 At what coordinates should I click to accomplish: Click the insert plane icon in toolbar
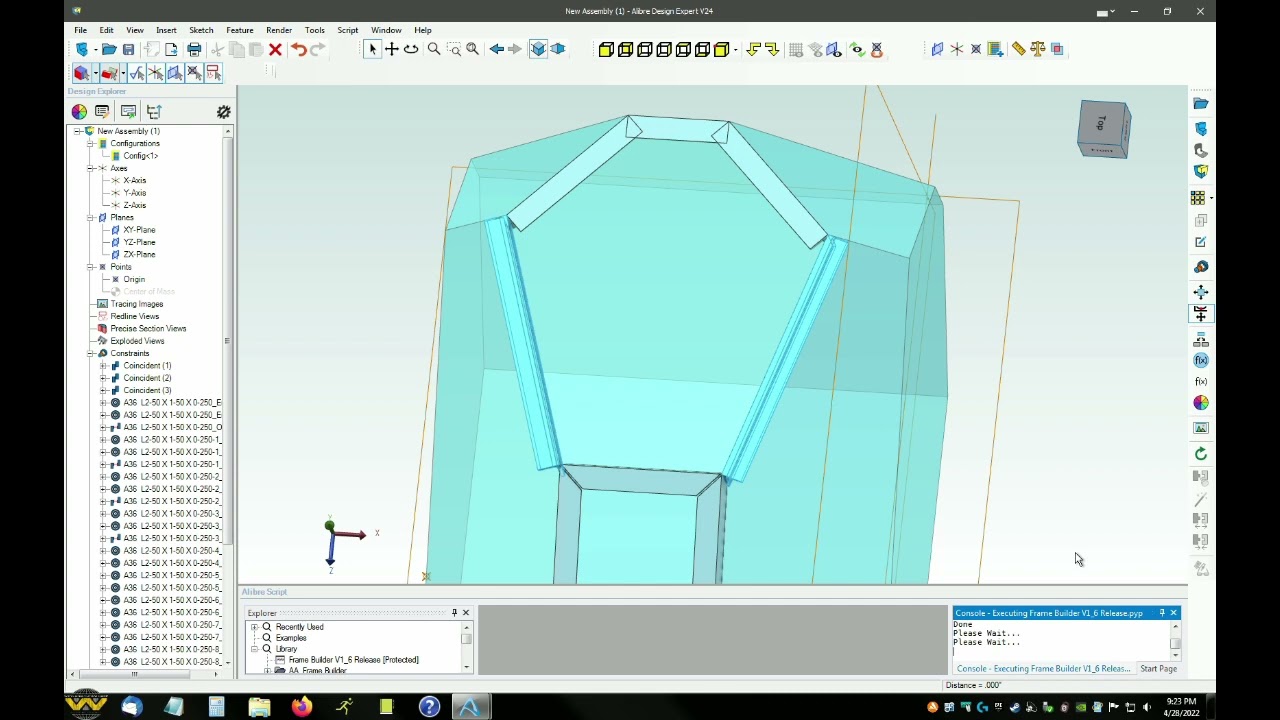pyautogui.click(x=937, y=49)
